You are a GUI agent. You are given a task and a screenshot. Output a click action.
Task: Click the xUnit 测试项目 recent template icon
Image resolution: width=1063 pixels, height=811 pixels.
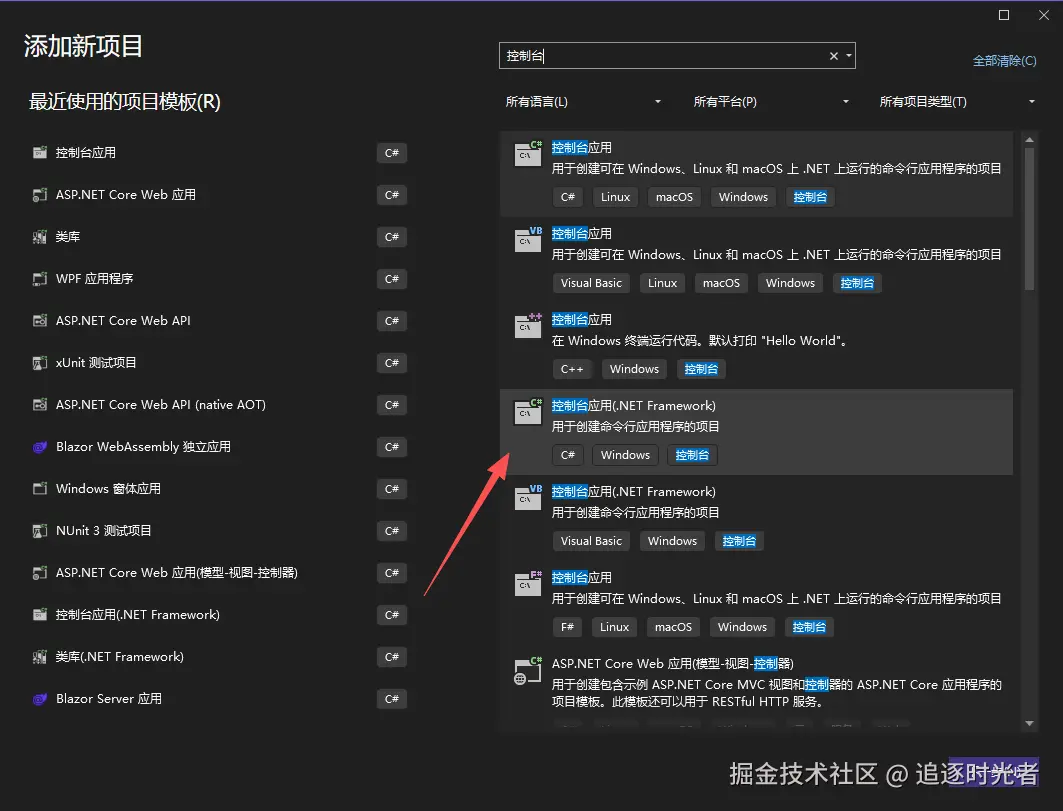(40, 363)
